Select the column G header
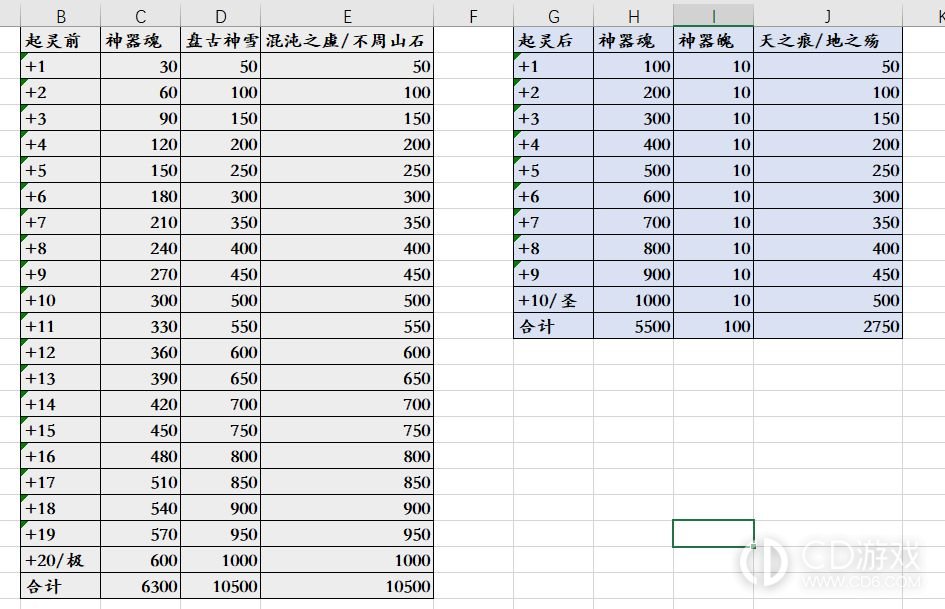The image size is (945, 609). coord(553,16)
